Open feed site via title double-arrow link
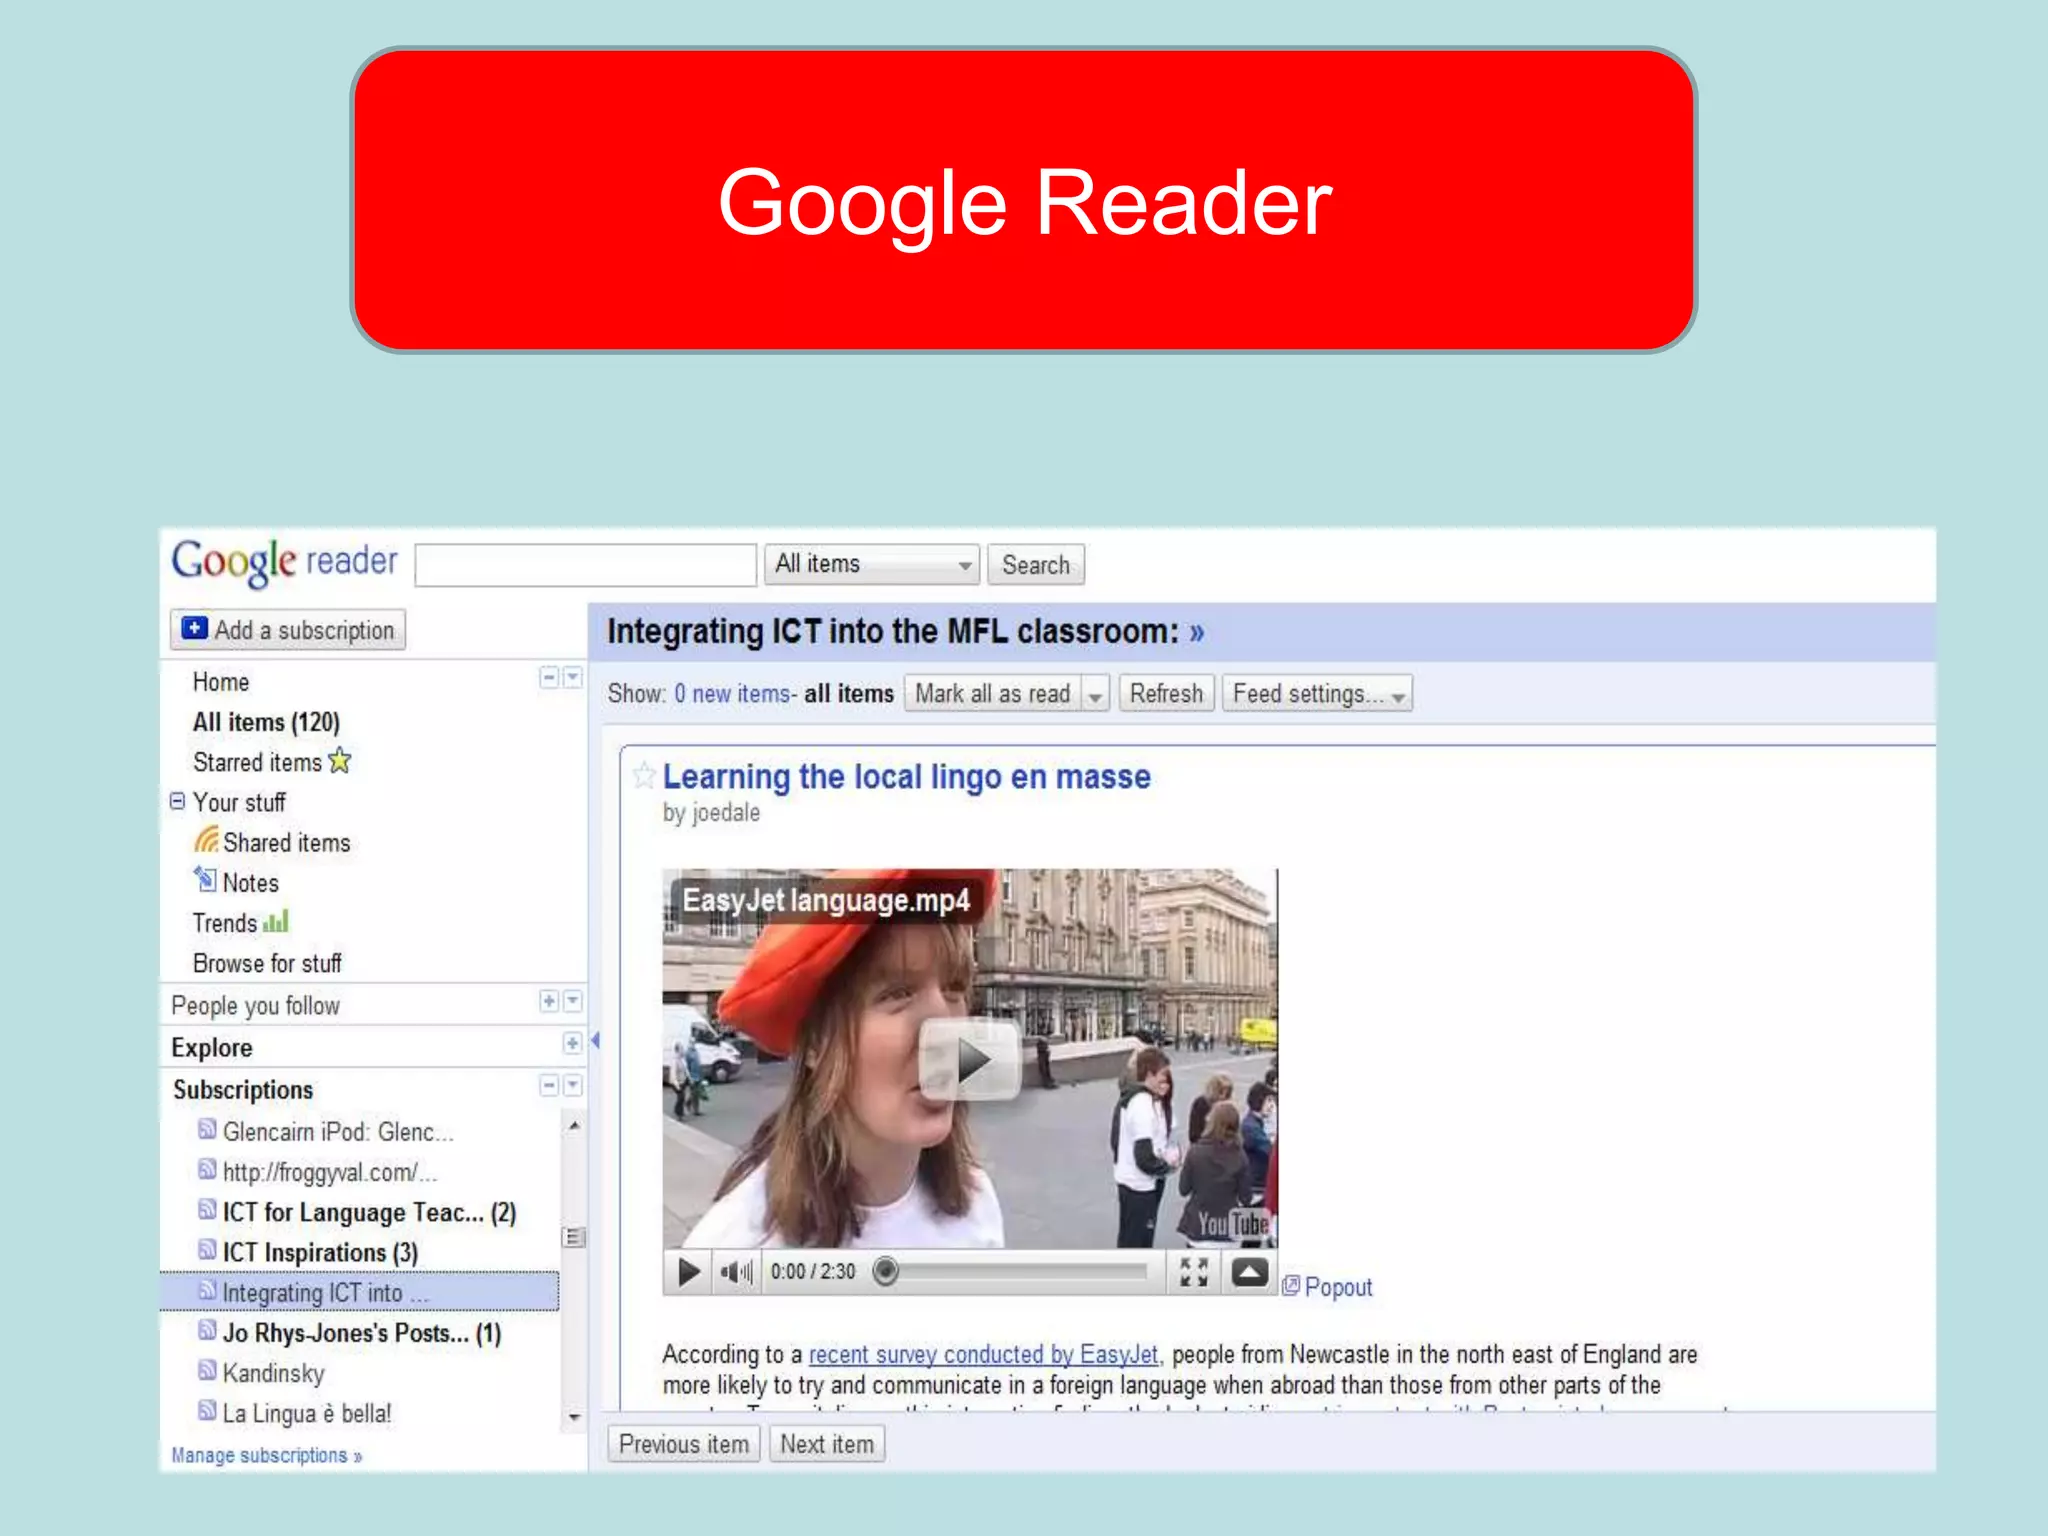 [1197, 633]
